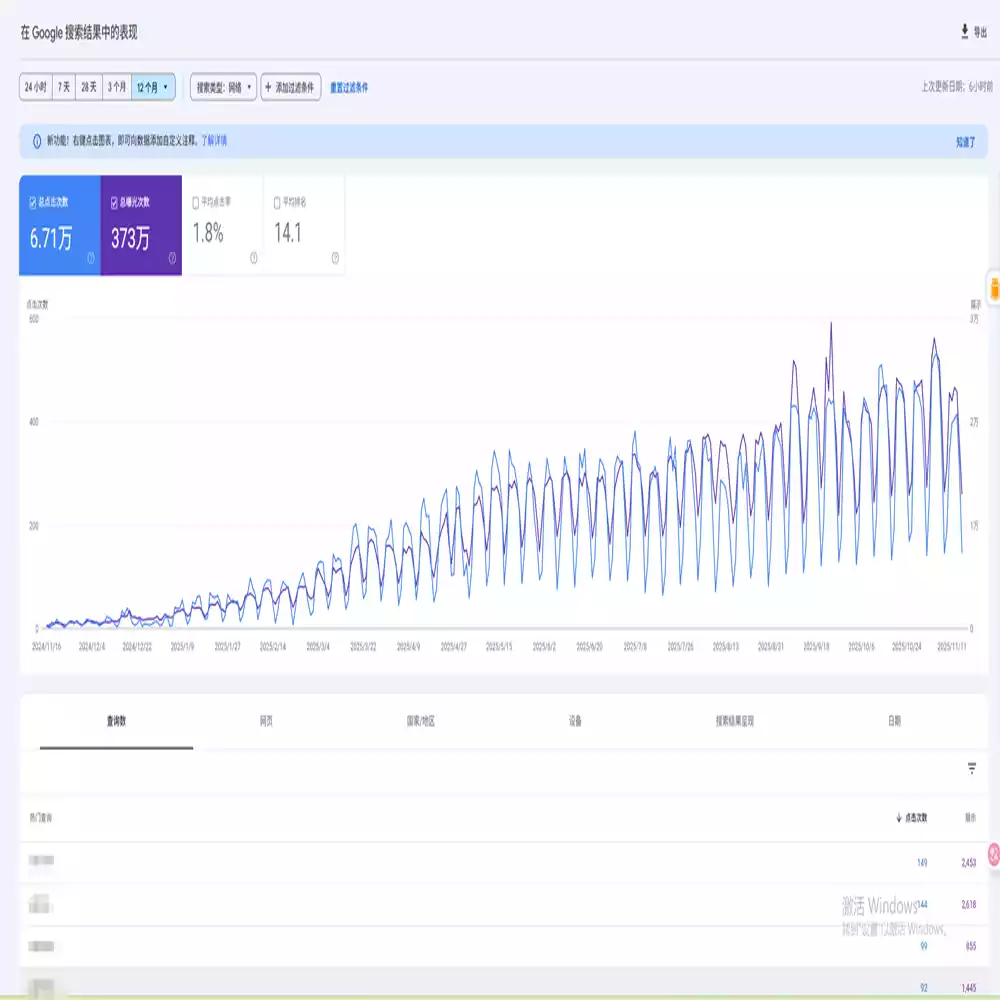Uncheck the 总曝光次数 metric checkbox
This screenshot has height=1000, width=1000.
click(114, 202)
